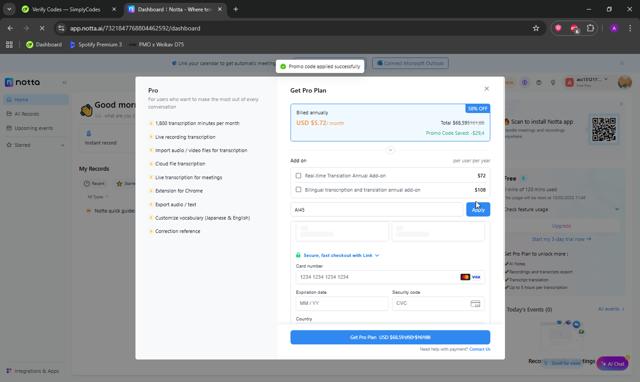The height and width of the screenshot is (382, 640).
Task: Open the red cloud extension icon with badge
Action: (x=574, y=28)
